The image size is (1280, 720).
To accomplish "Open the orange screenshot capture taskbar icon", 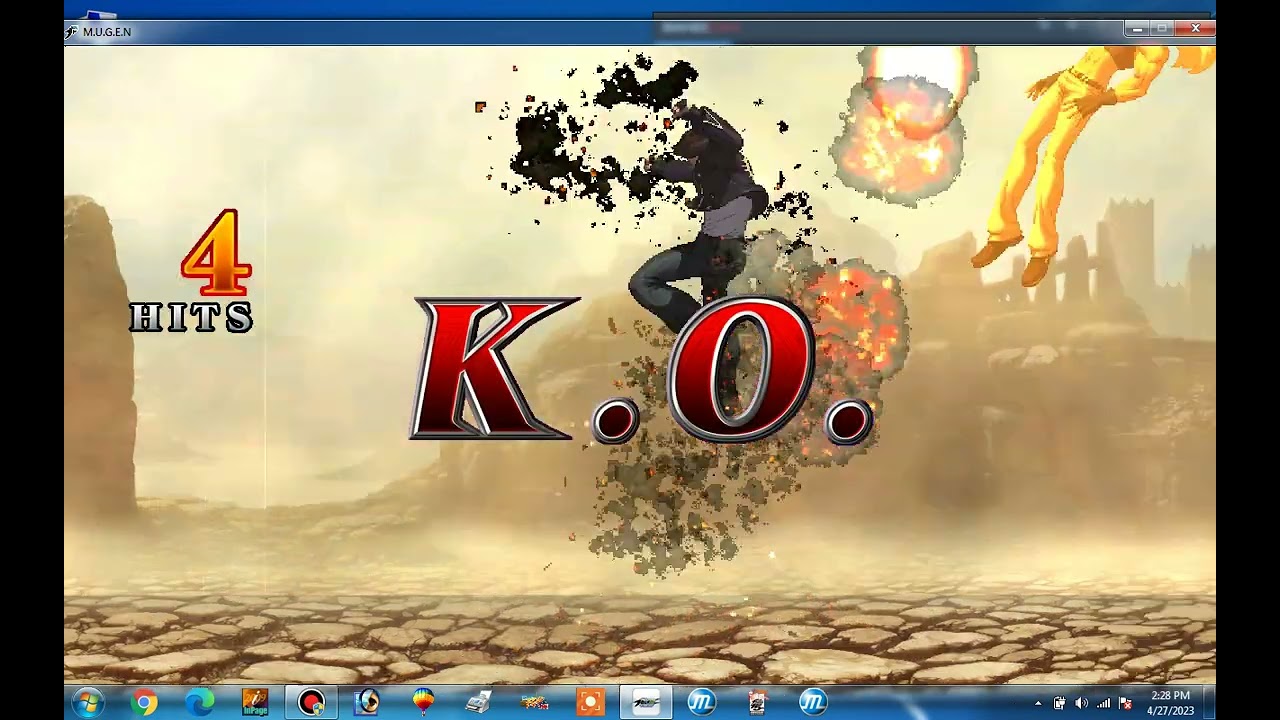I will 590,703.
